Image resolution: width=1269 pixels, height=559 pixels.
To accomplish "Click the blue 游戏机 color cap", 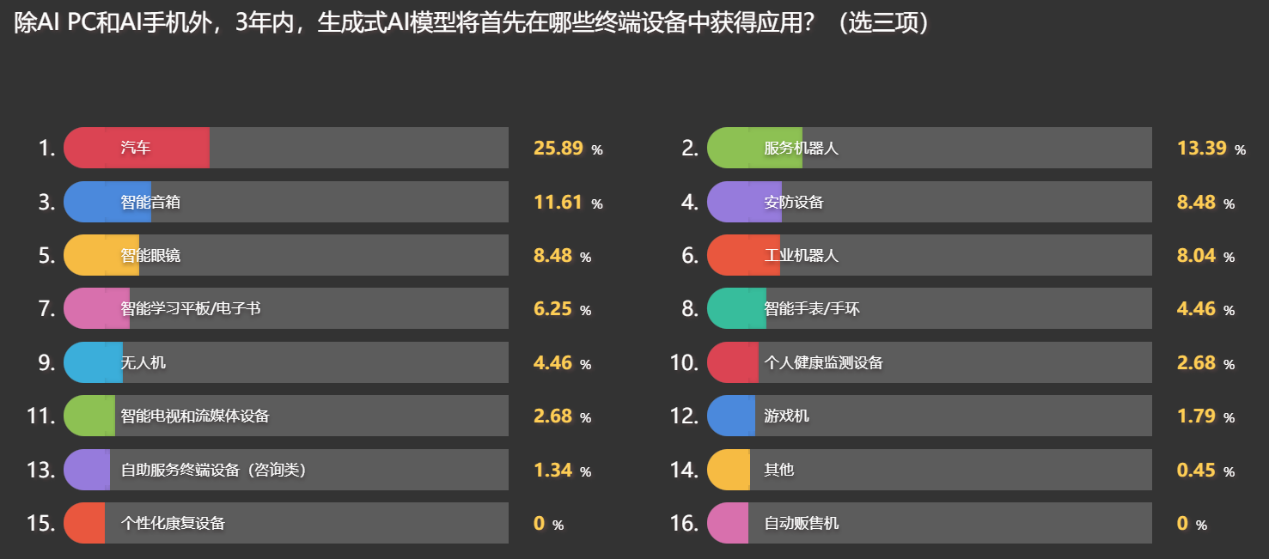I will 731,416.
